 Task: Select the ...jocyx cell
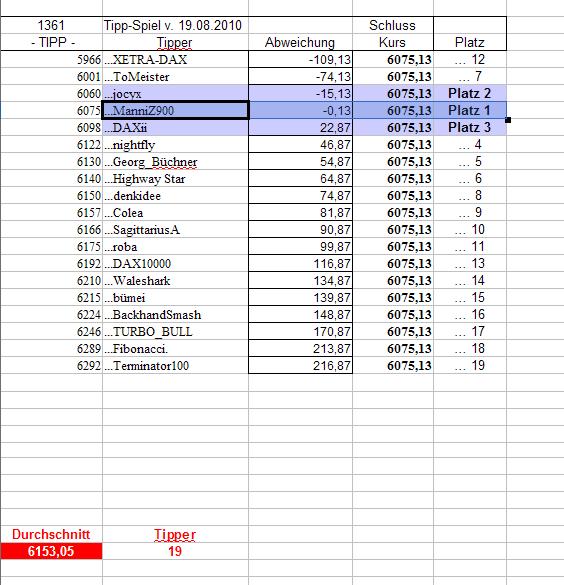tap(175, 93)
